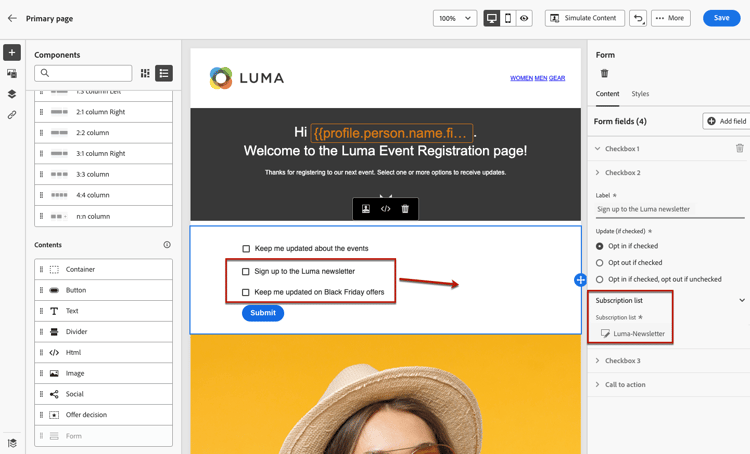Image resolution: width=750 pixels, height=454 pixels.
Task: Go back using the arrow beside Primary page
Action: tap(12, 18)
